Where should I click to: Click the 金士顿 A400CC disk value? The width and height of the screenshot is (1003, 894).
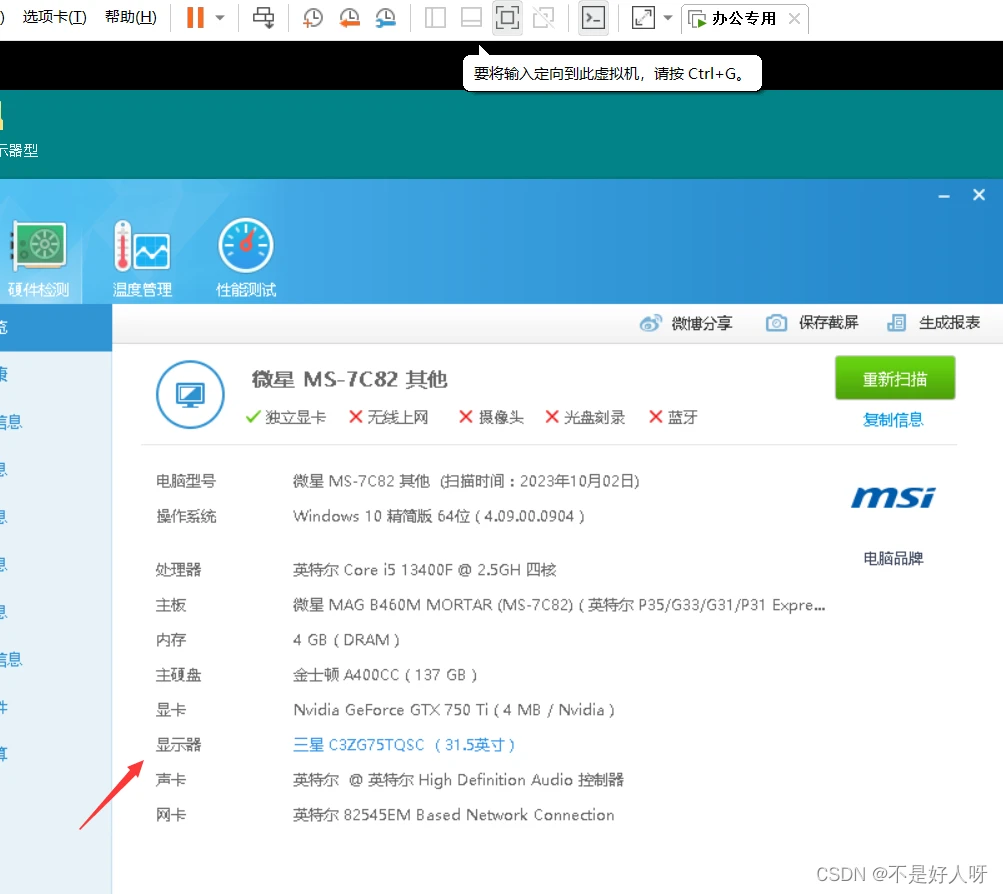pyautogui.click(x=384, y=675)
